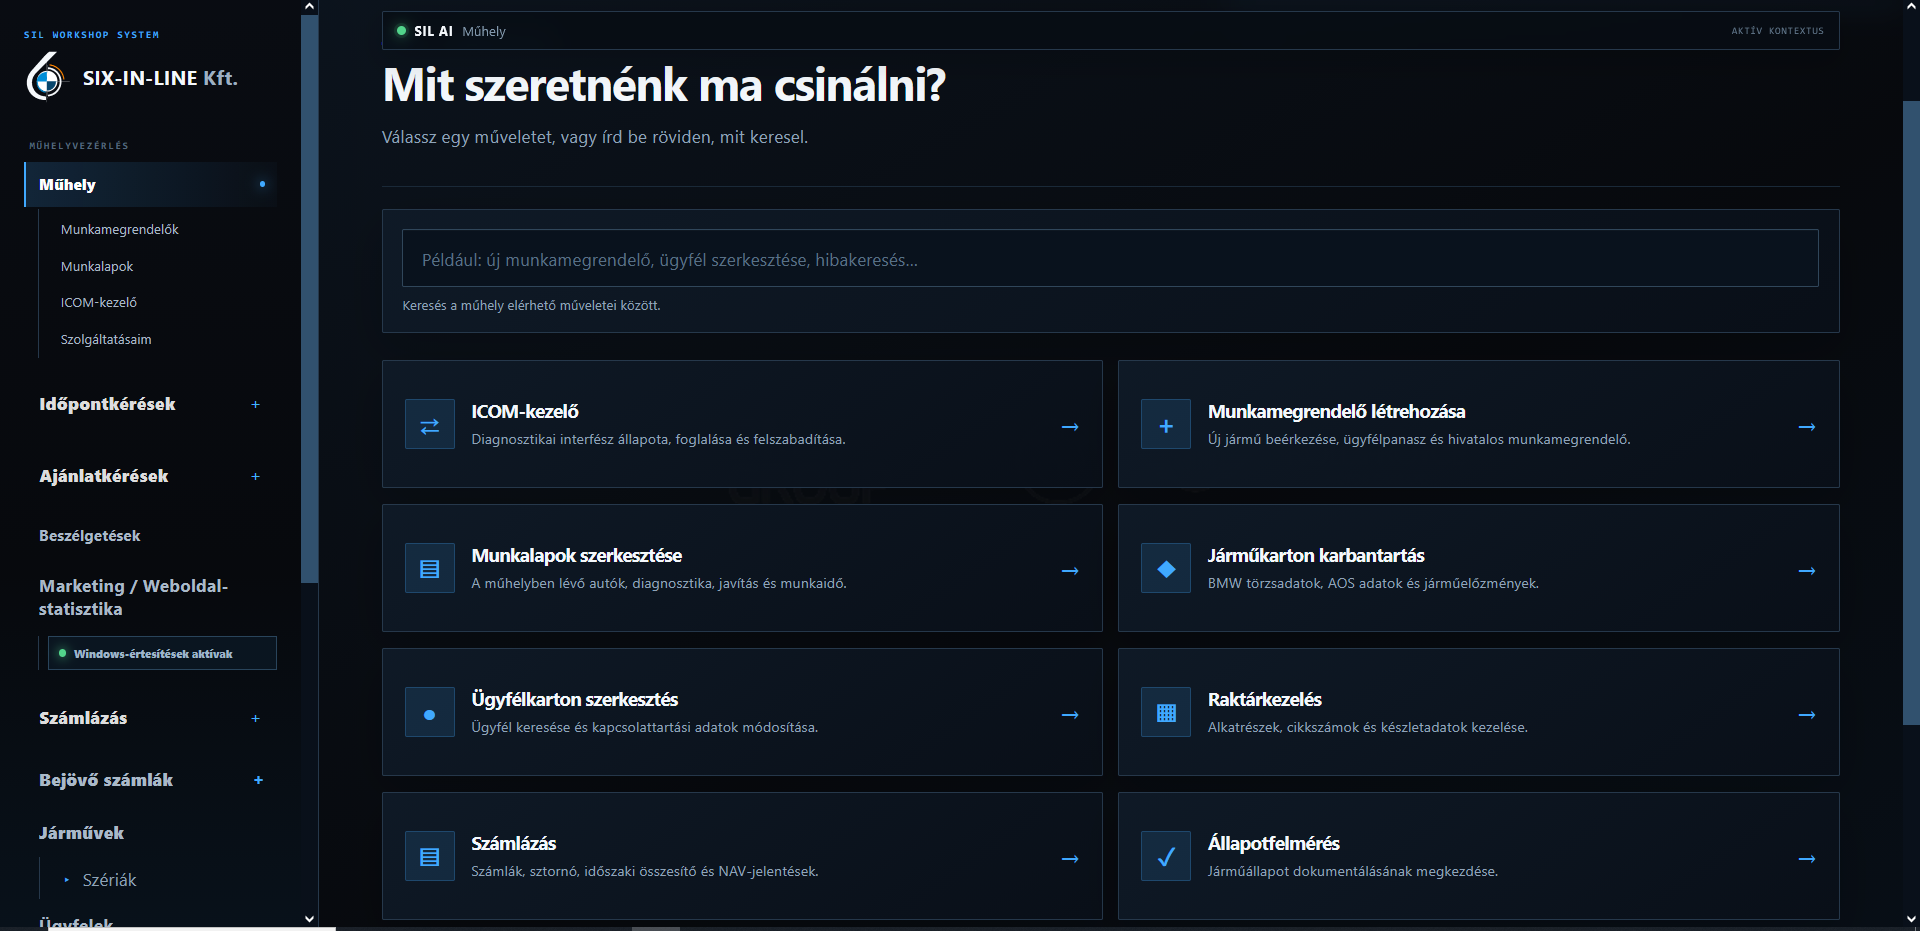
Task: Open Beszélgetések in the sidebar
Action: point(90,536)
